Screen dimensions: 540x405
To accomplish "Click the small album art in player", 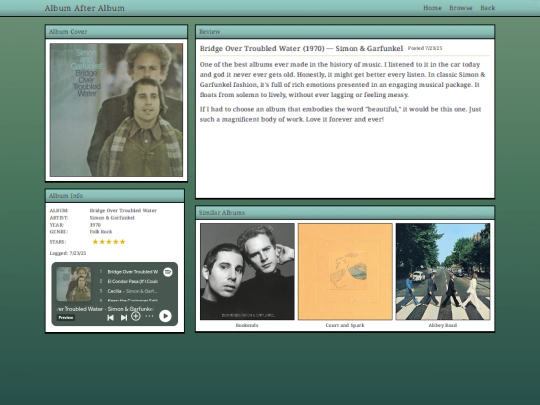I will click(74, 284).
